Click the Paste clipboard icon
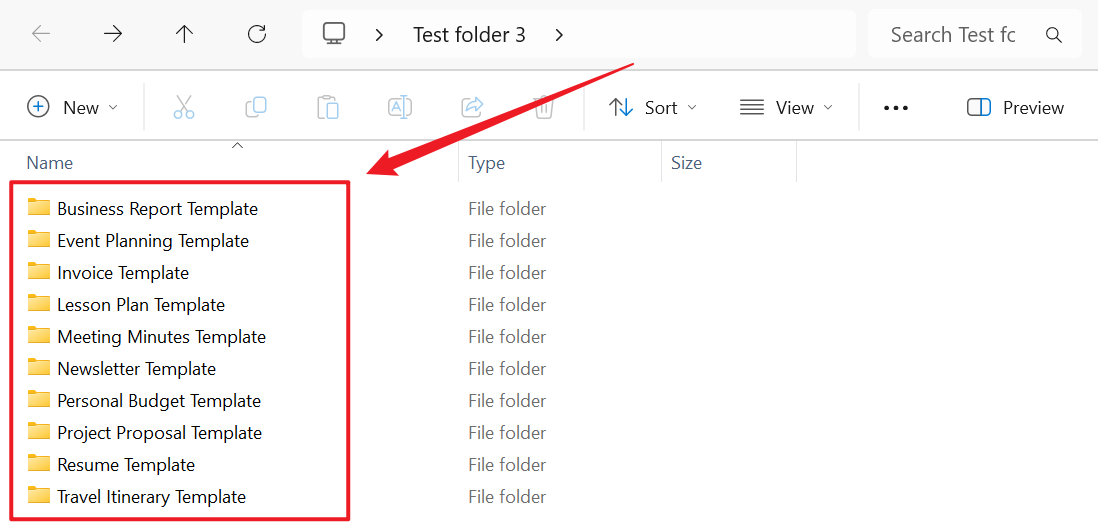Screen dimensions: 1098x529 click(x=328, y=108)
